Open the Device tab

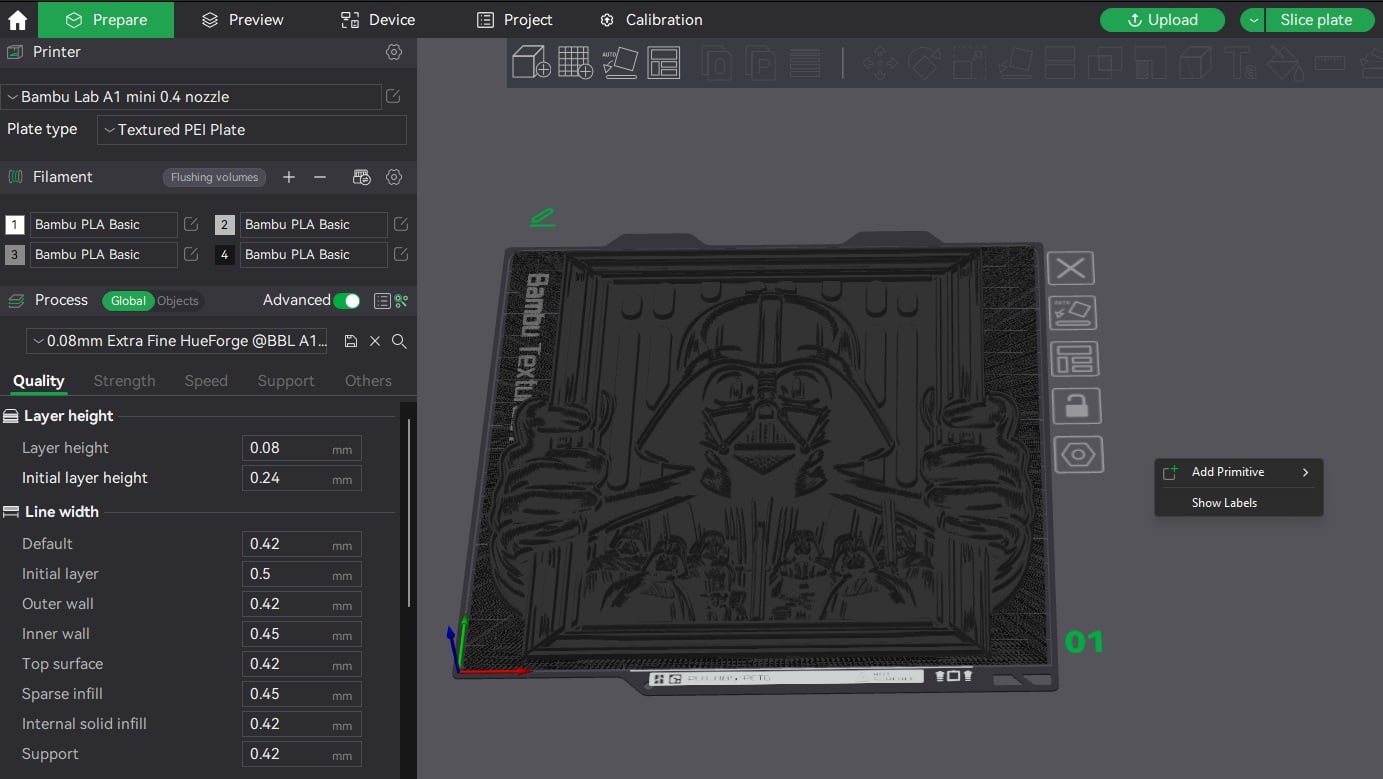[x=378, y=20]
